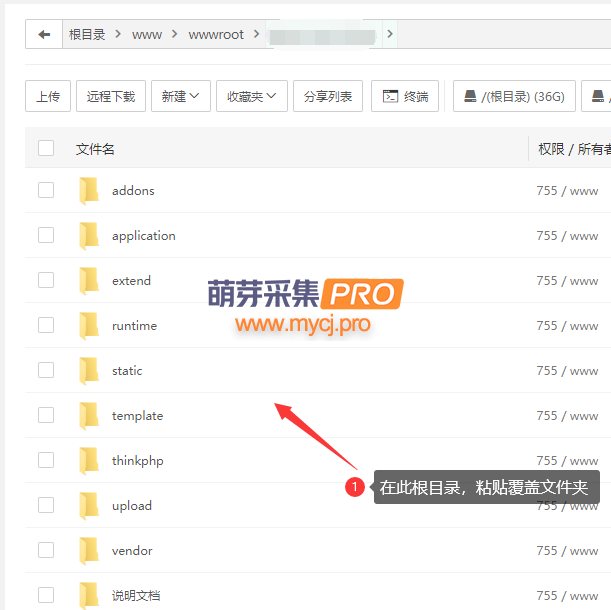Navigate to www in the breadcrumb
611x610 pixels.
pos(147,34)
